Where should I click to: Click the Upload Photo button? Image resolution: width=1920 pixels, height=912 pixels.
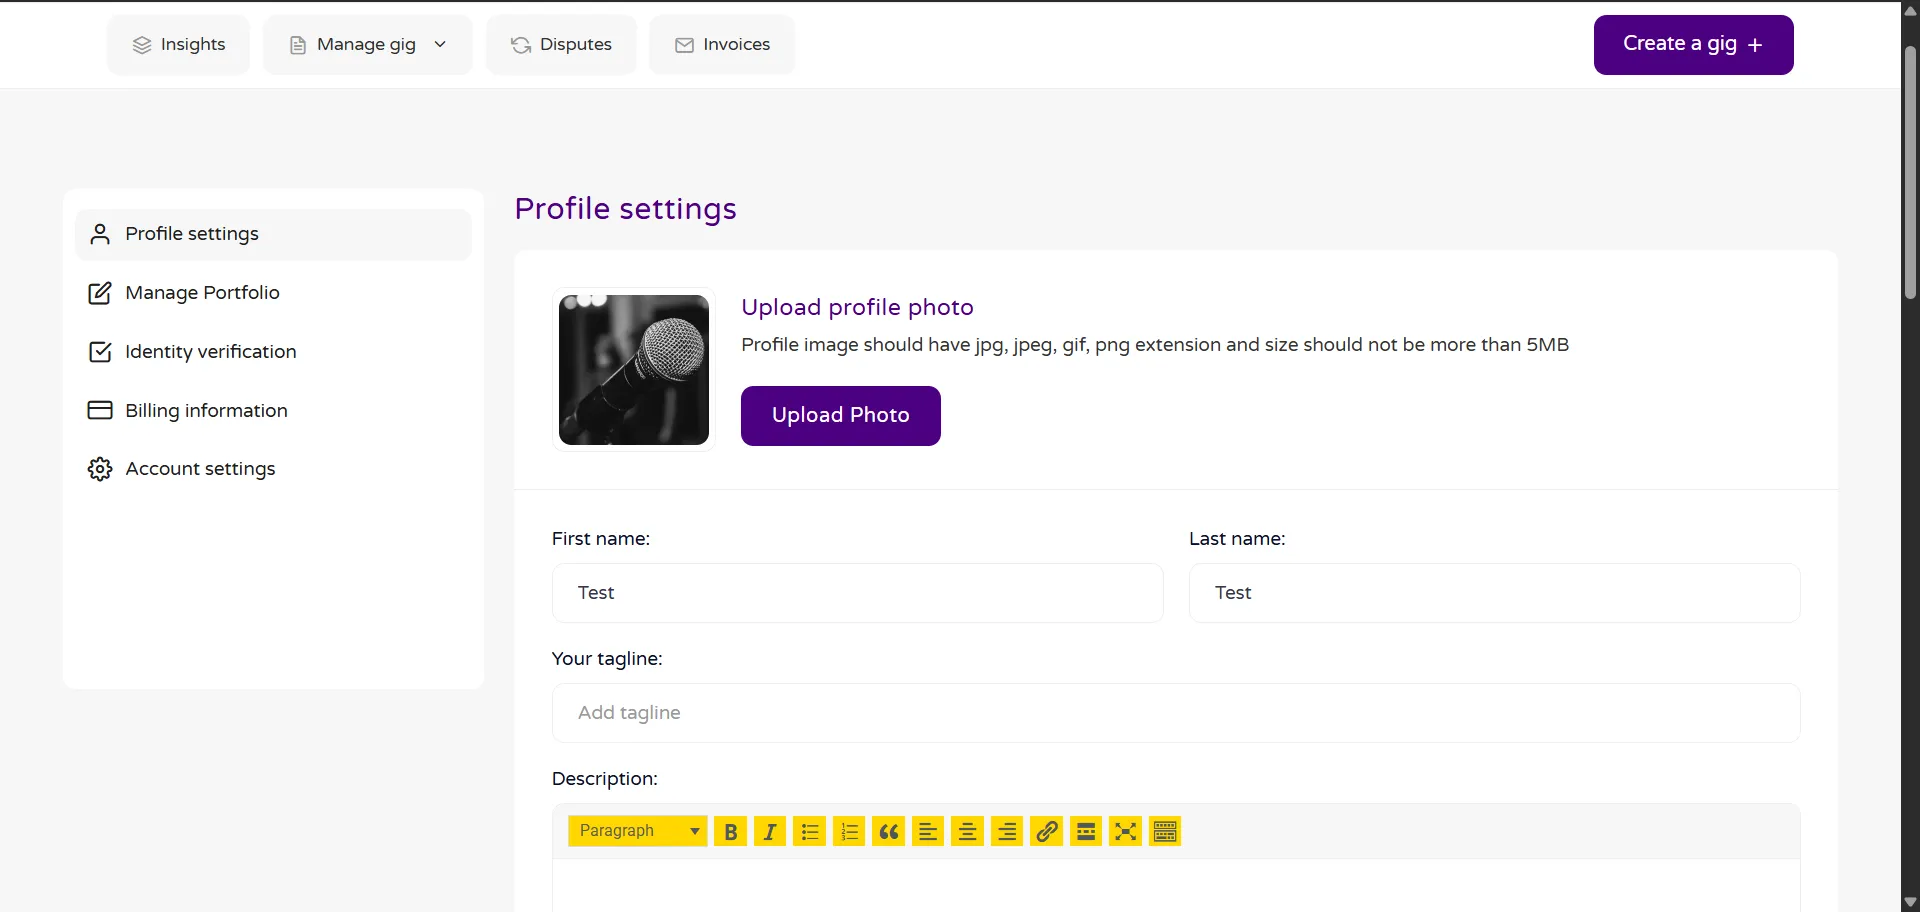(840, 415)
